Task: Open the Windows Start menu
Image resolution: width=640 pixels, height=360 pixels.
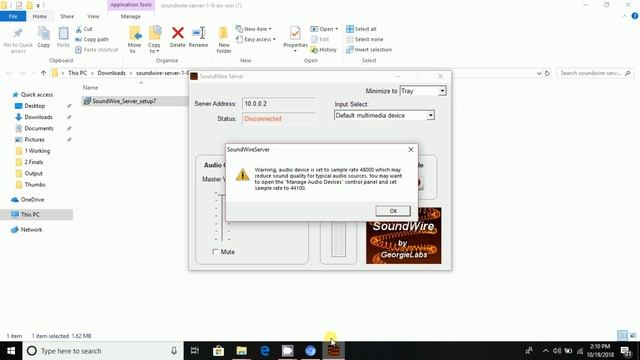Action: 11,351
